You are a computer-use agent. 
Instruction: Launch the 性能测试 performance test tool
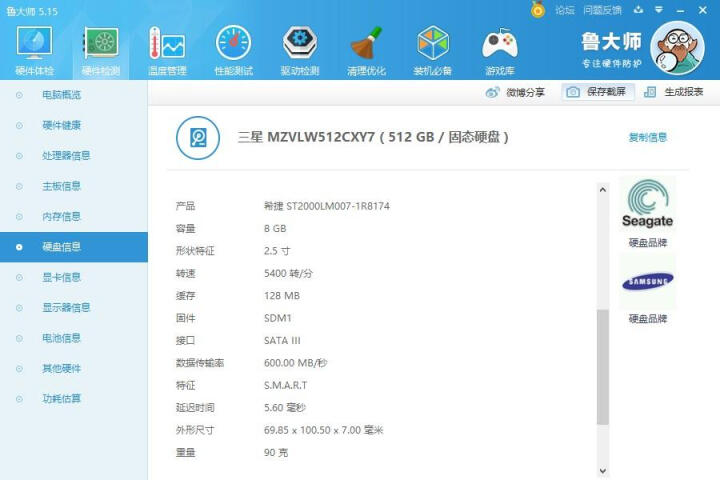[233, 51]
